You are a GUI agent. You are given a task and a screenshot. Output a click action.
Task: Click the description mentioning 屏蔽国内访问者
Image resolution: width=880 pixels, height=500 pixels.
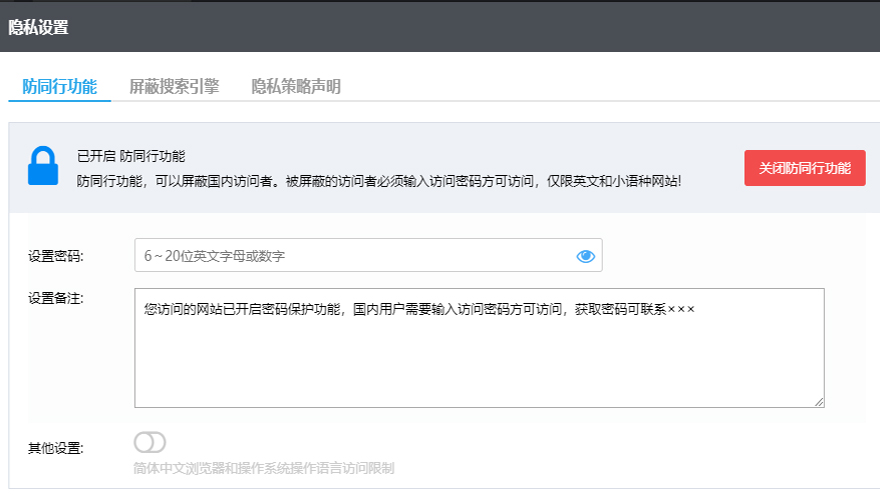[x=379, y=181]
